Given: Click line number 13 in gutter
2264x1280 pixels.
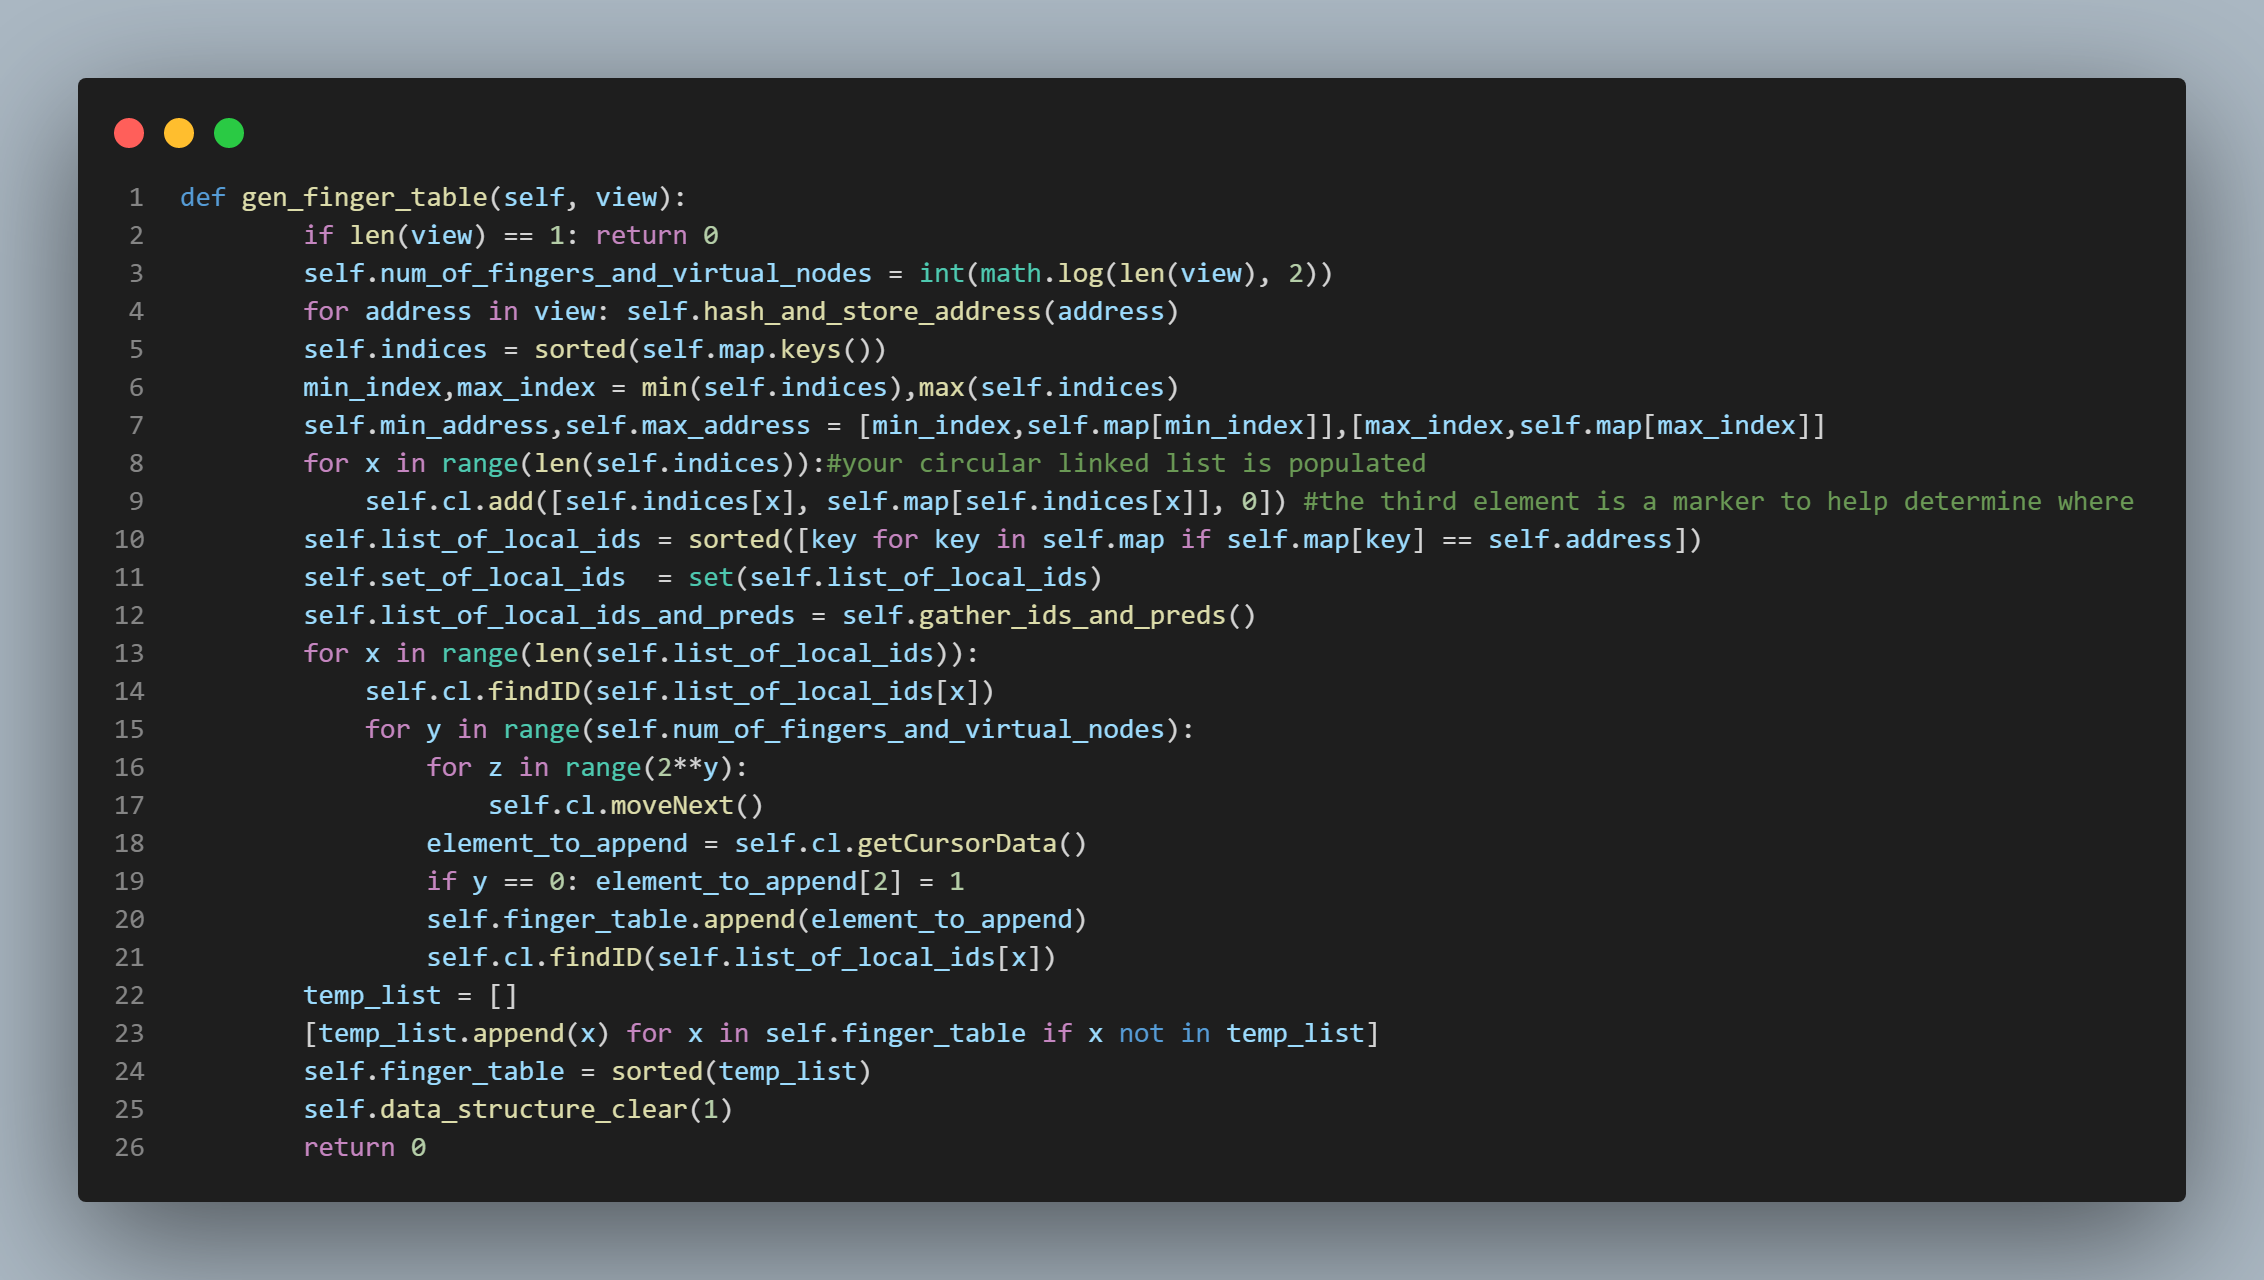Looking at the screenshot, I should pyautogui.click(x=129, y=653).
